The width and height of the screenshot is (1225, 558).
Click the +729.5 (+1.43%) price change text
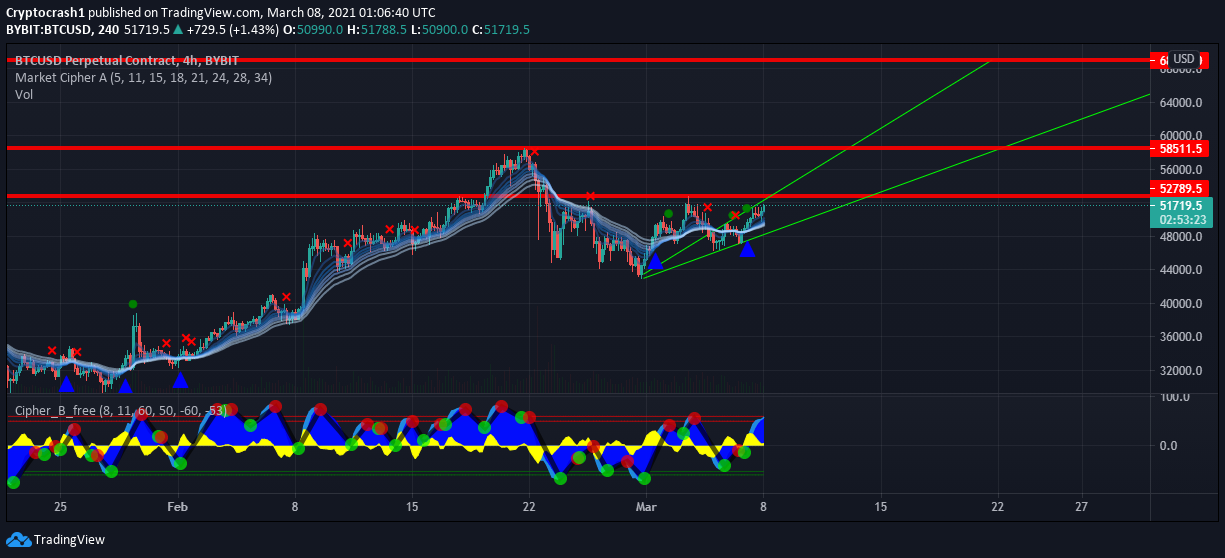(232, 30)
